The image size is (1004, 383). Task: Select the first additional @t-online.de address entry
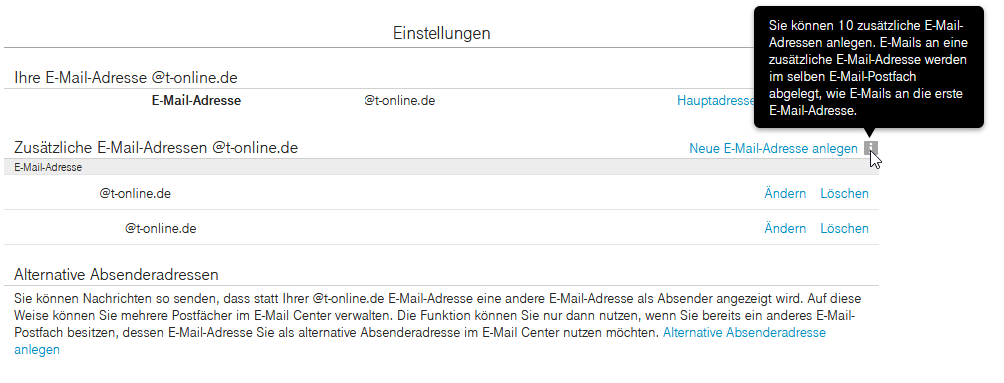click(135, 193)
